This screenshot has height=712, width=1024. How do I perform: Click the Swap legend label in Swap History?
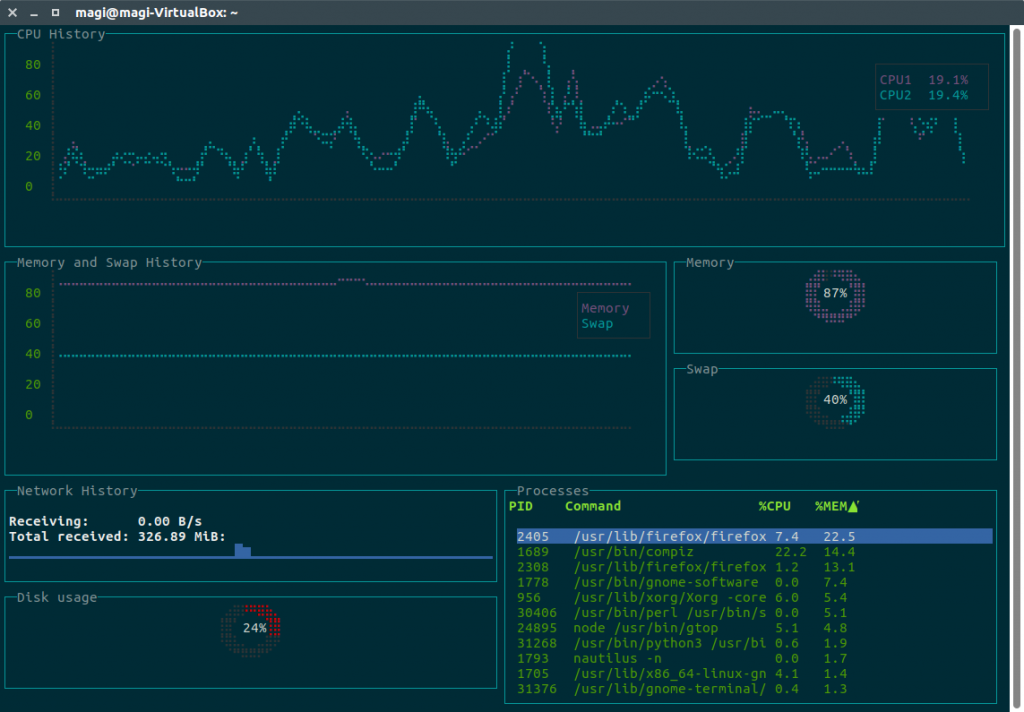[x=596, y=323]
